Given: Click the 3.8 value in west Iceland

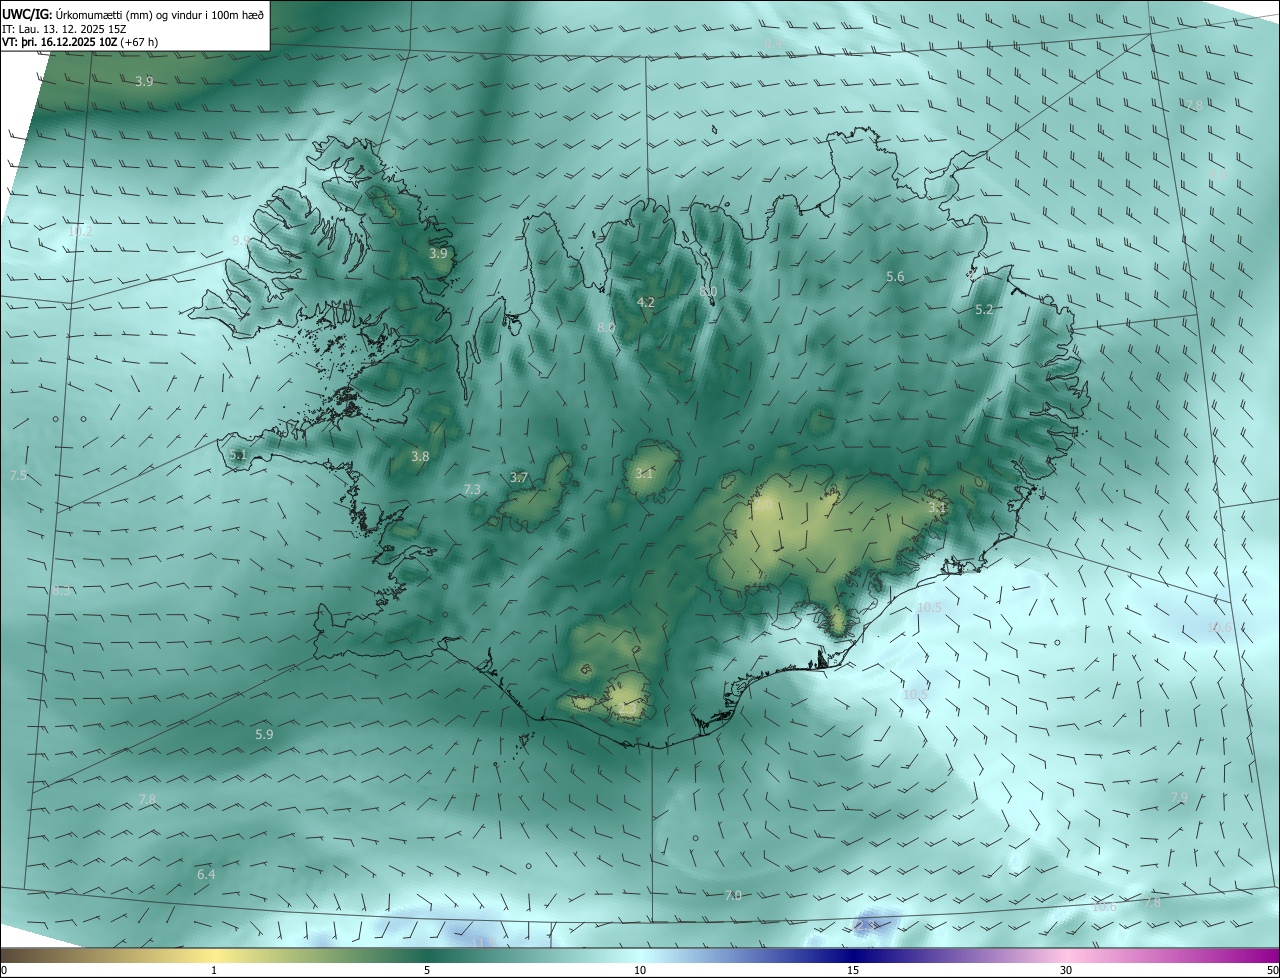Looking at the screenshot, I should [x=420, y=456].
